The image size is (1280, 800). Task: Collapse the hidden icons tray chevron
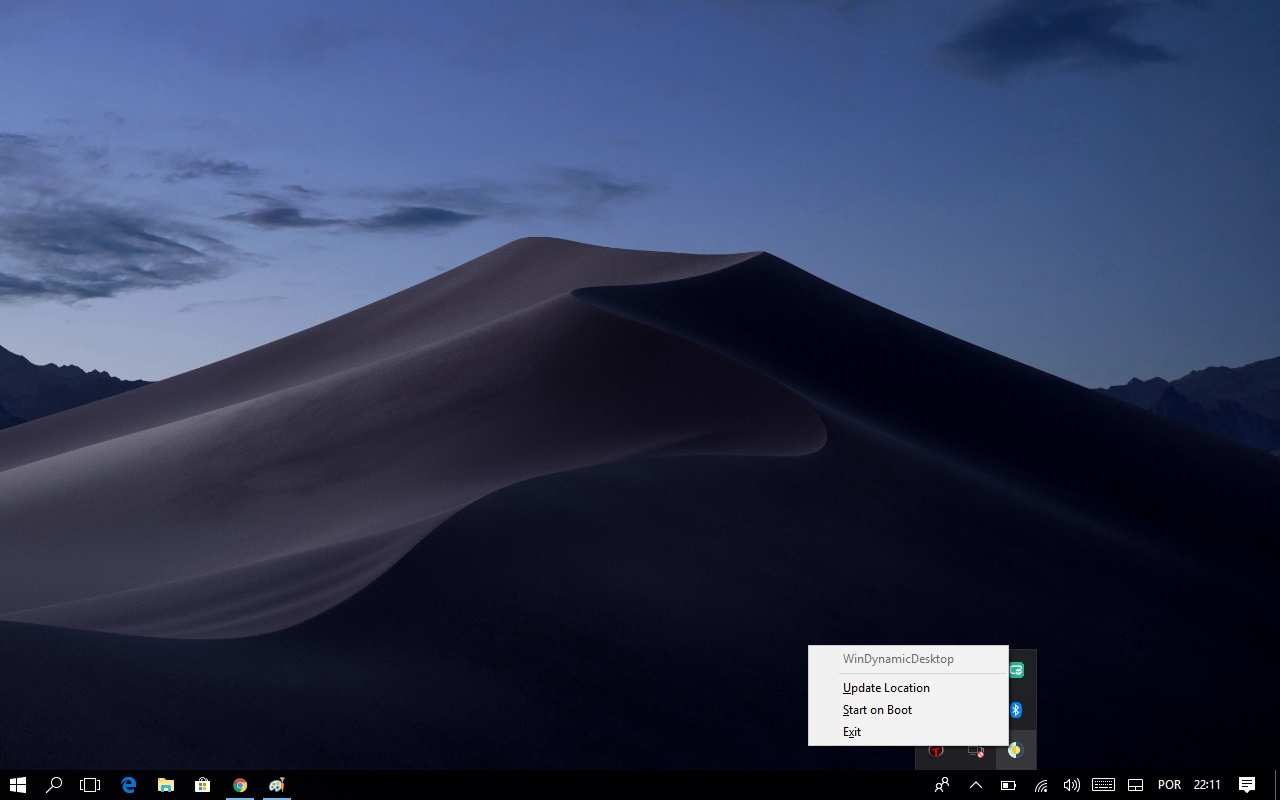(x=976, y=785)
